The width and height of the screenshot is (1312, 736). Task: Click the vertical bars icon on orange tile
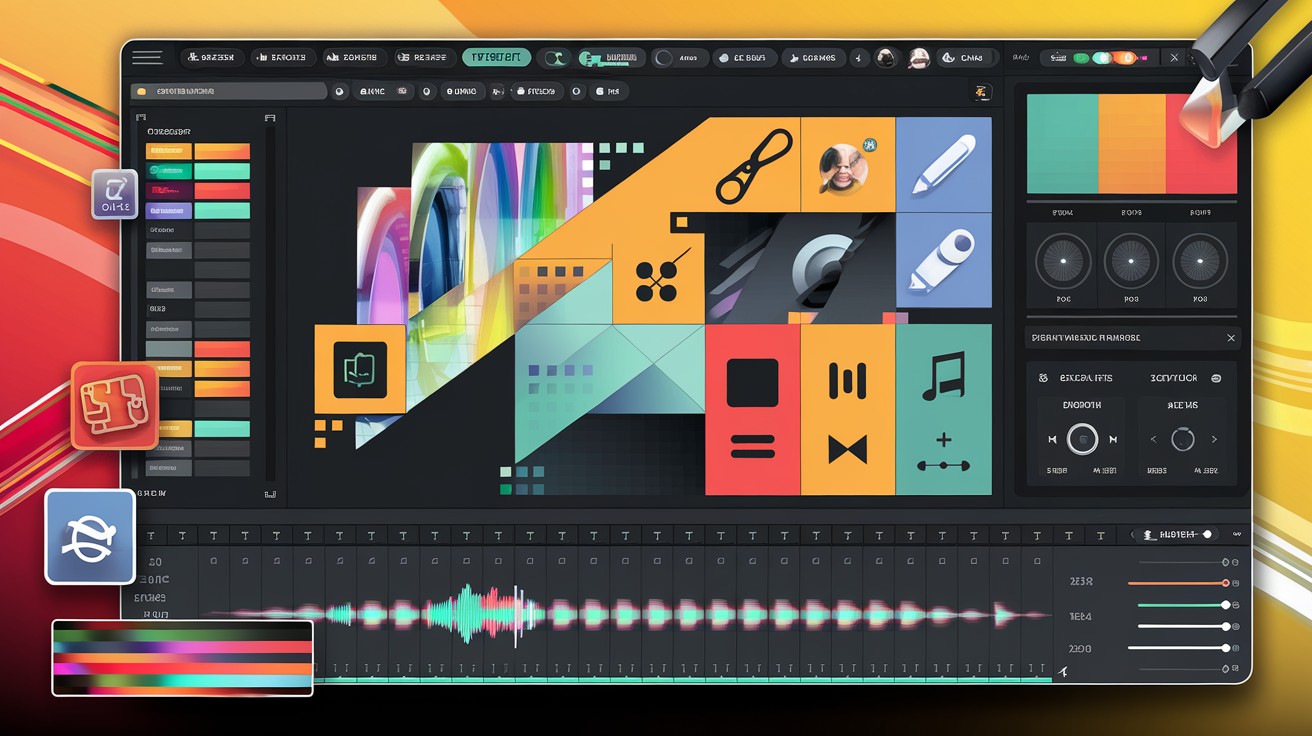click(847, 380)
